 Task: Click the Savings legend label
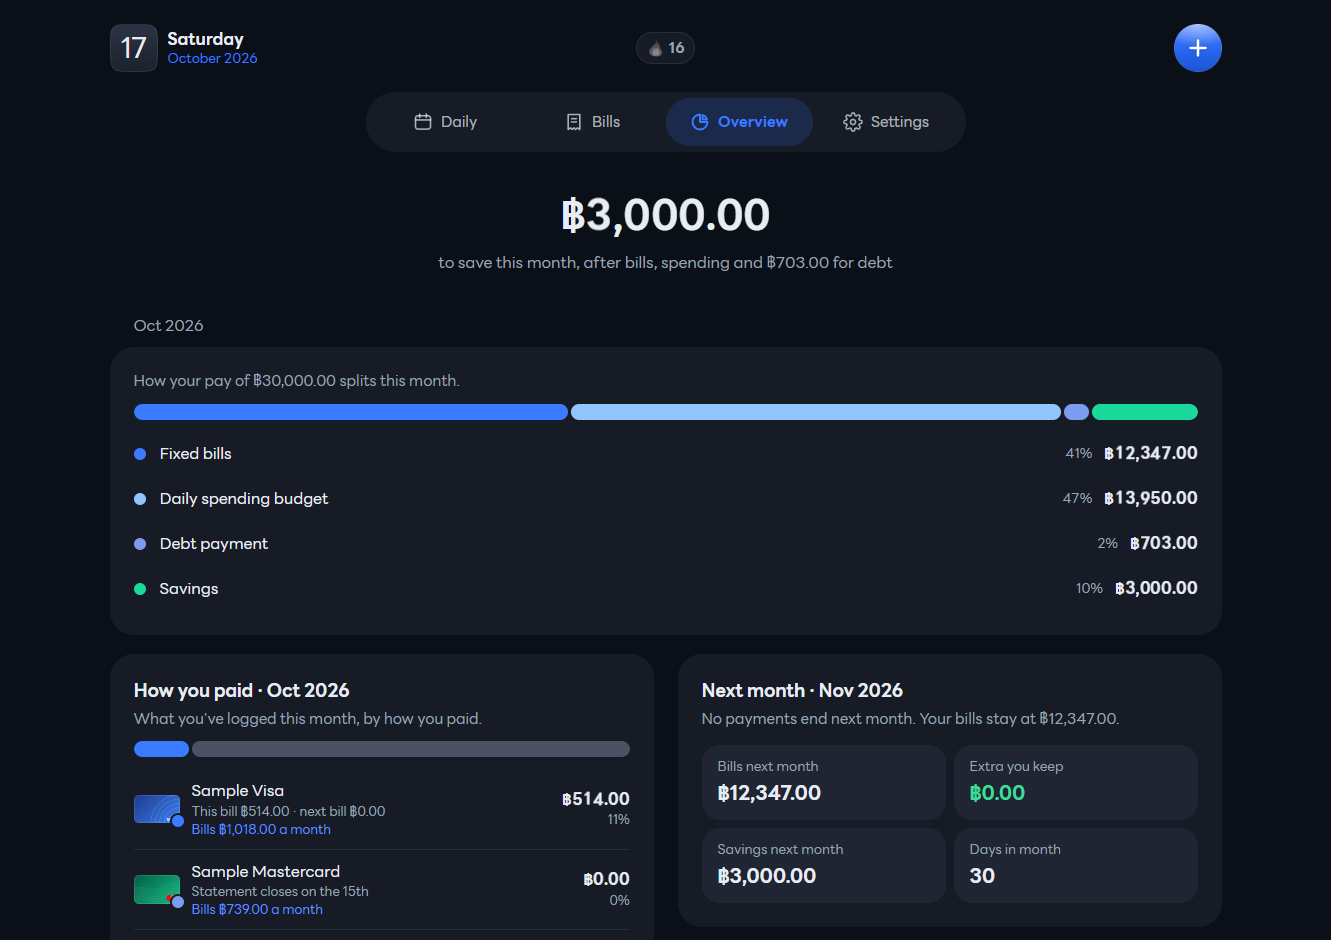click(189, 589)
